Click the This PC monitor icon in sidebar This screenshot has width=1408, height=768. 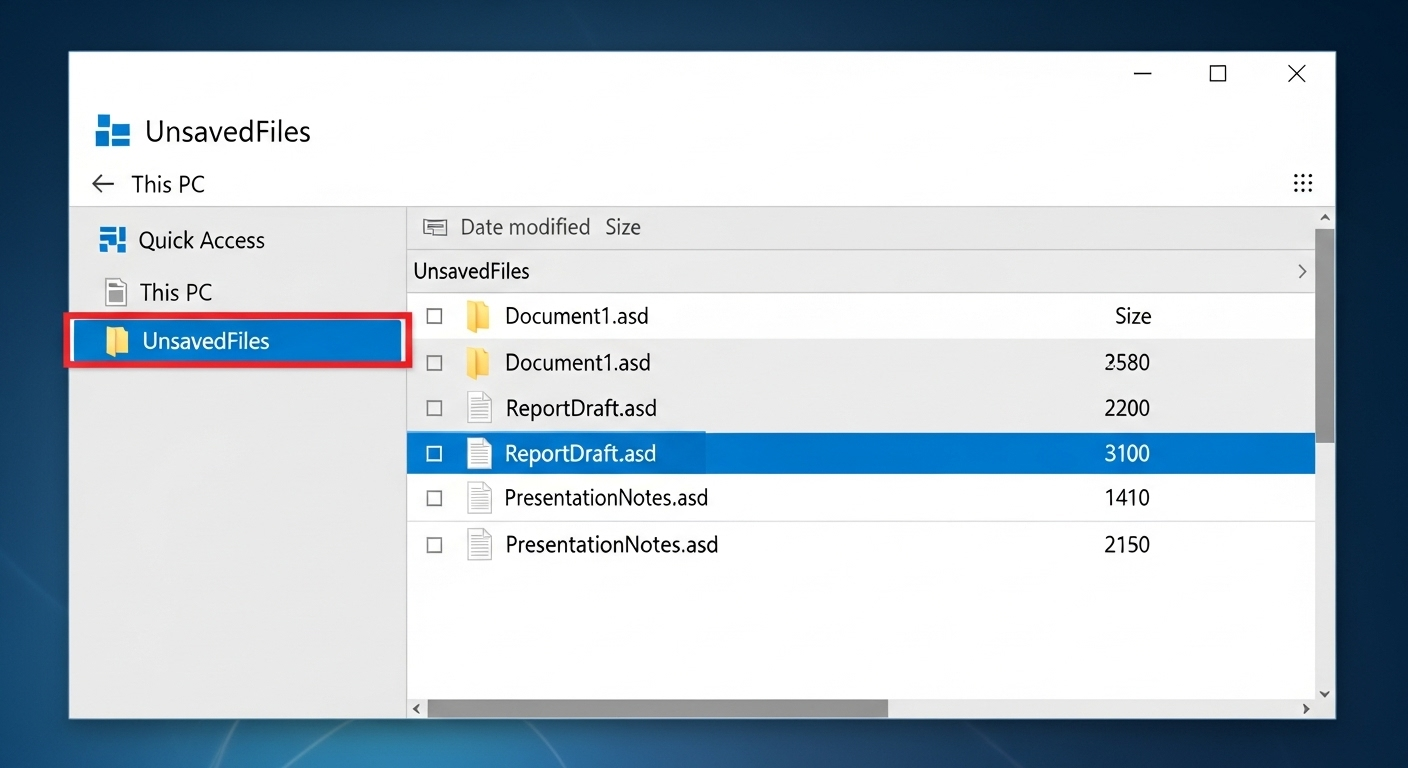coord(118,292)
